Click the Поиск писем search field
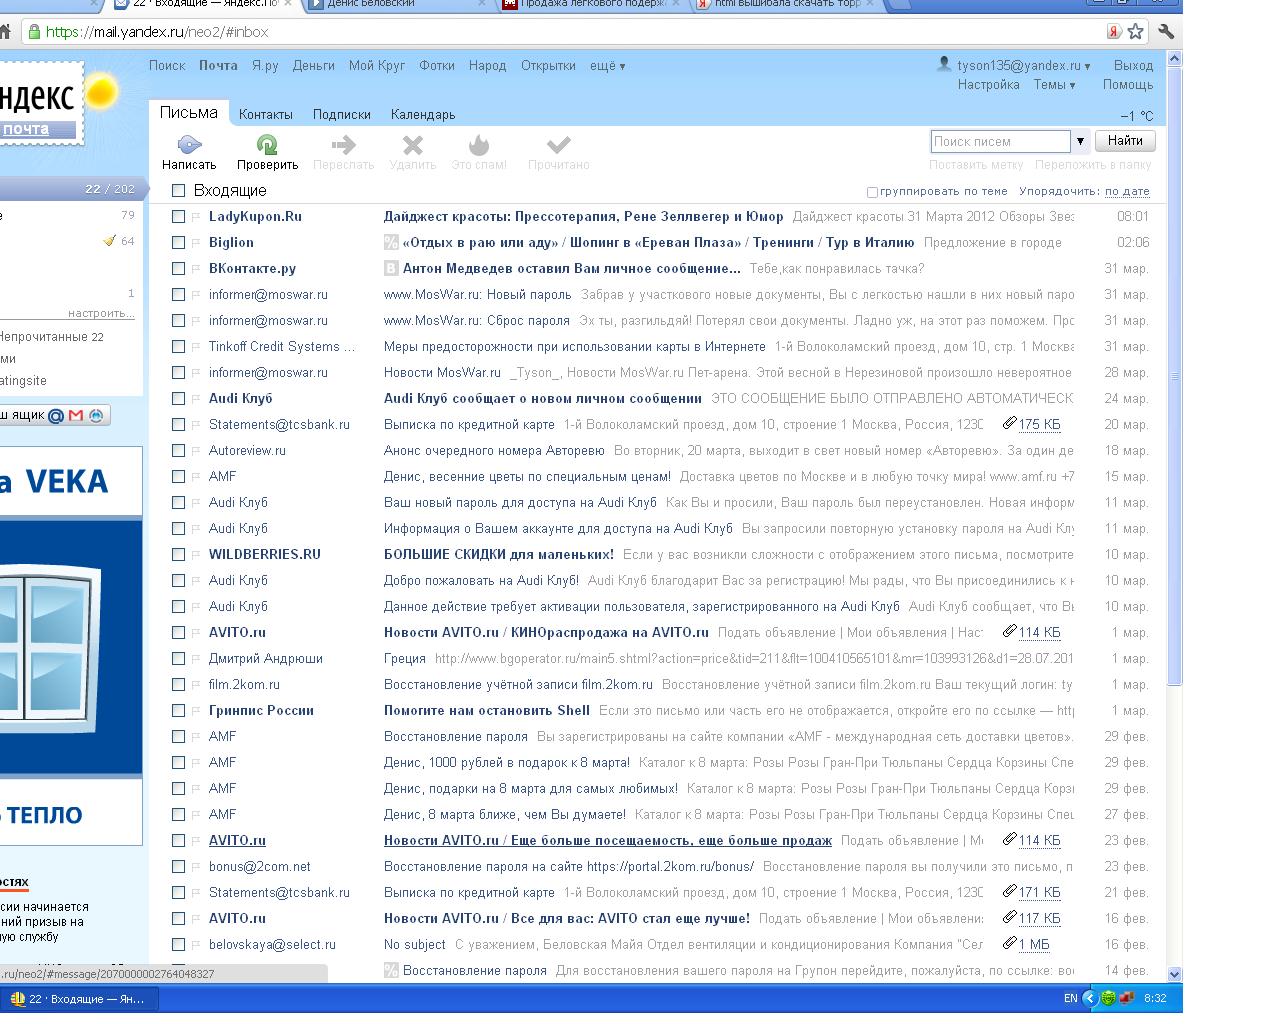 coord(1000,141)
